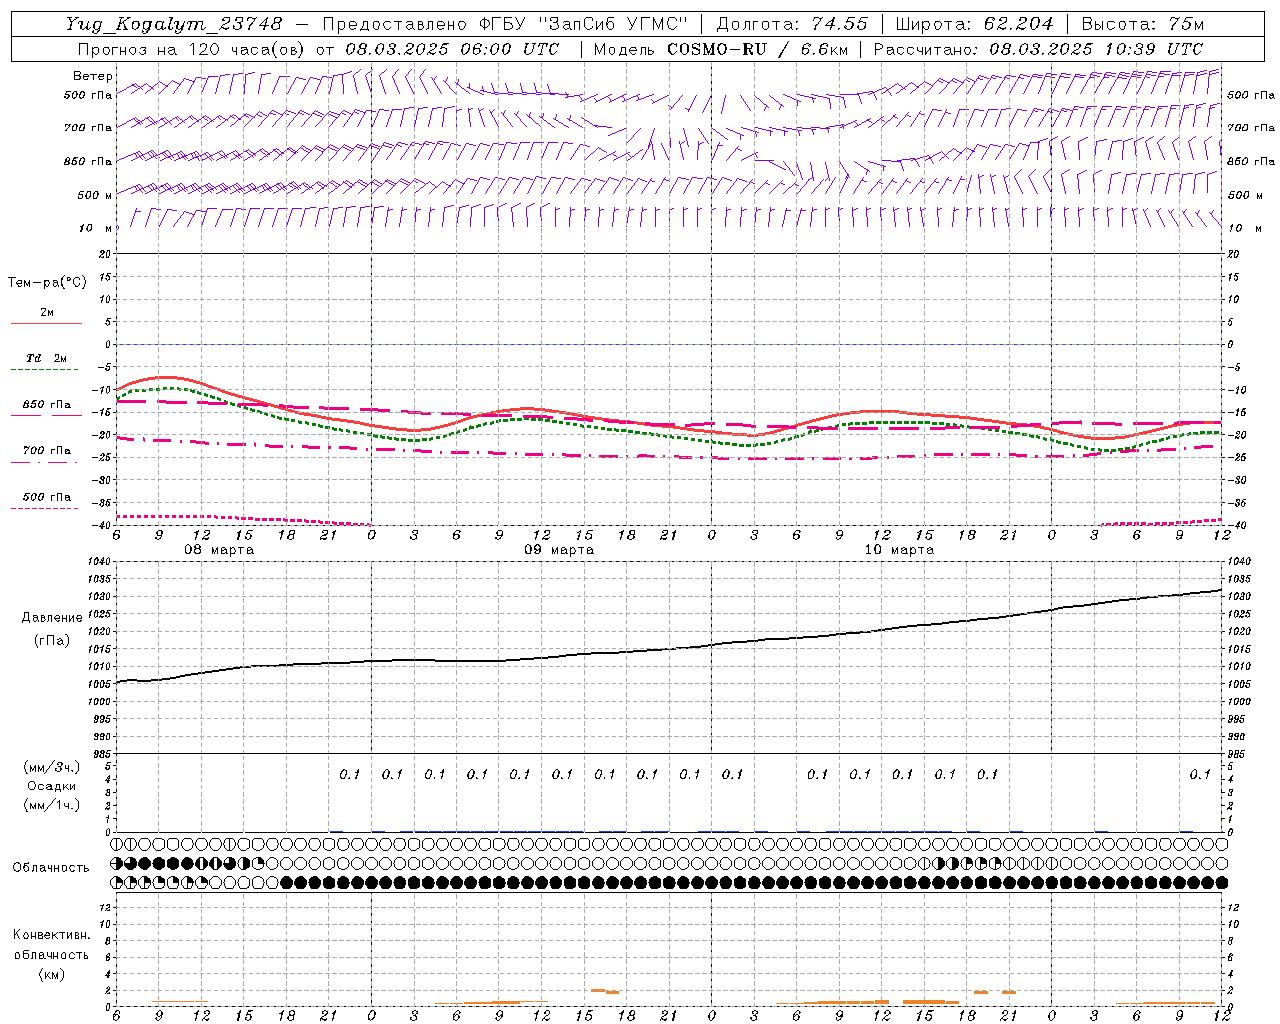Click the 09 марта date label
This screenshot has height=1024, width=1280.
click(559, 550)
